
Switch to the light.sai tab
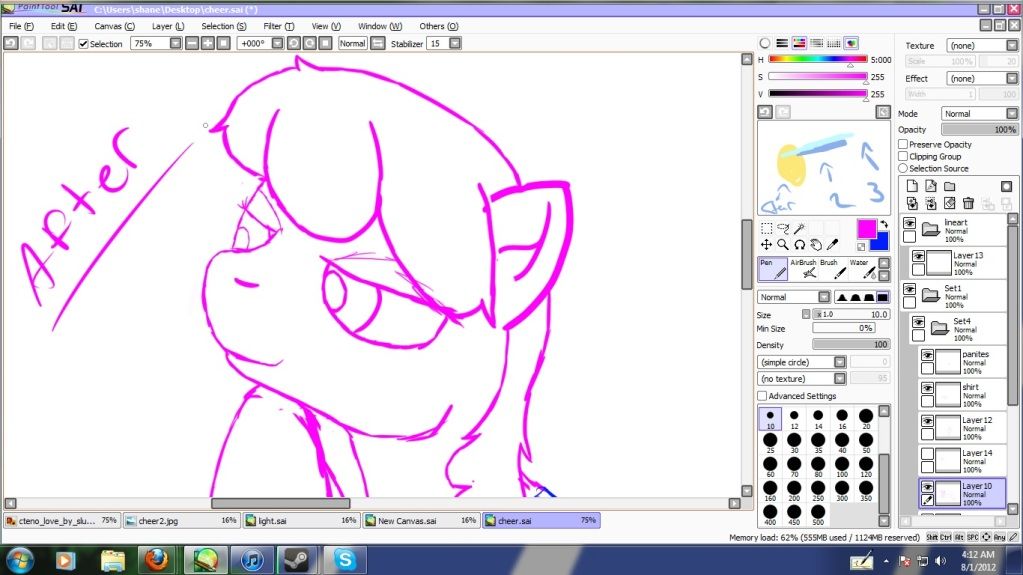tap(301, 521)
